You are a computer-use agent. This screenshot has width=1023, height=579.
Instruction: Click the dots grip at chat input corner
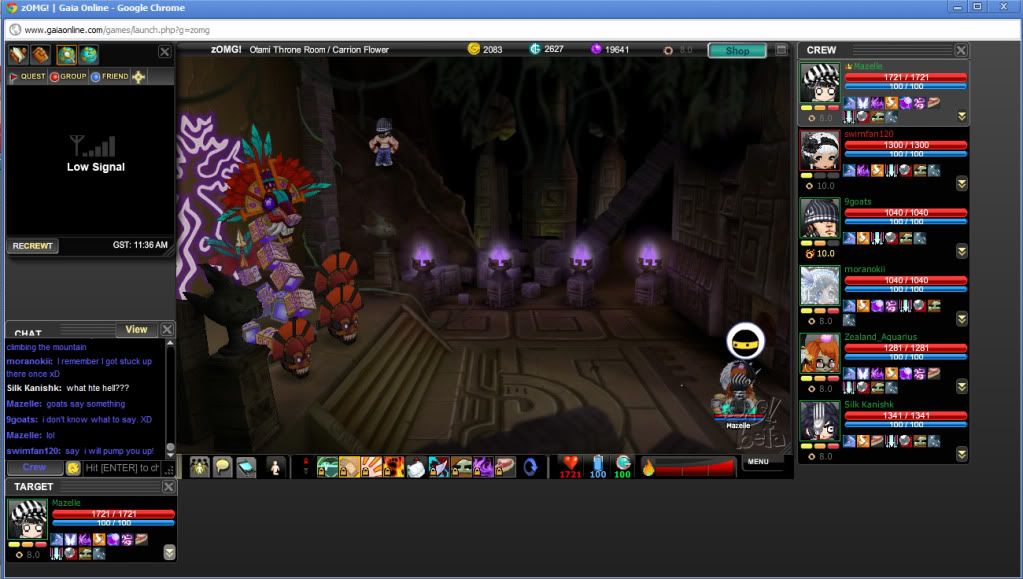coord(169,469)
